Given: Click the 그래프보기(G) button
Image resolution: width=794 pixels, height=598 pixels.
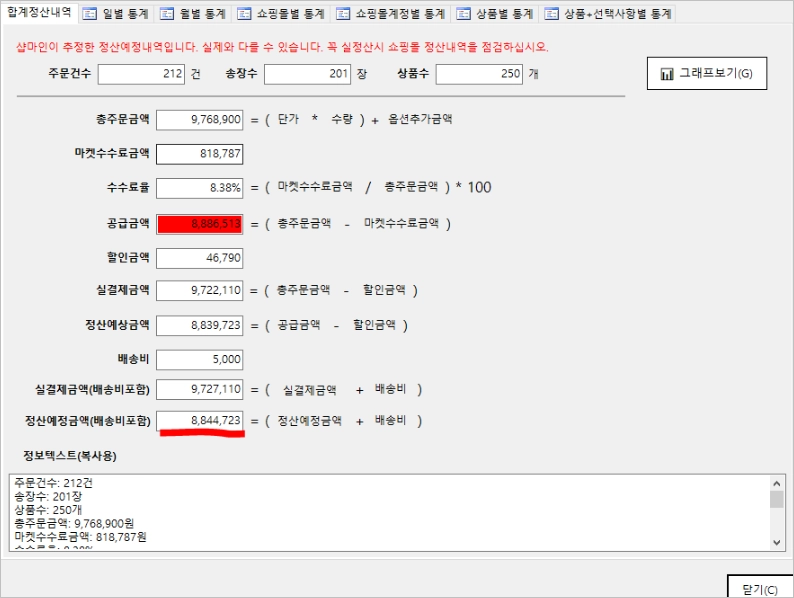Looking at the screenshot, I should point(707,73).
